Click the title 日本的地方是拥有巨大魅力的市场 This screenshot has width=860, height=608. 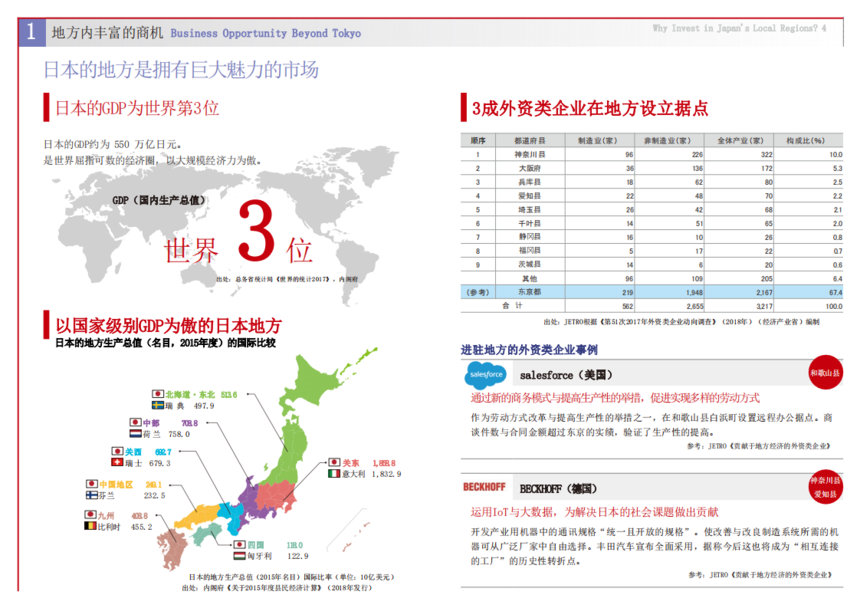181,70
